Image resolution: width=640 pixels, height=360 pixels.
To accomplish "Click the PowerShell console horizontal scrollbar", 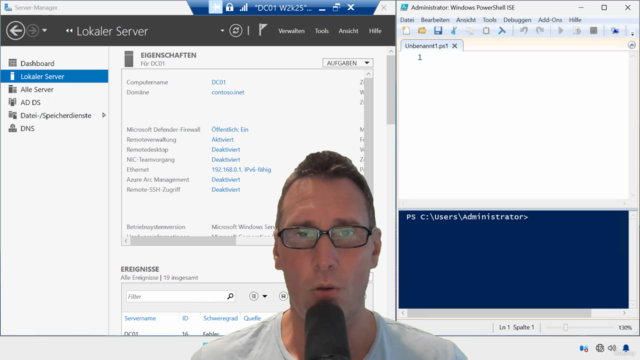I will [499, 313].
